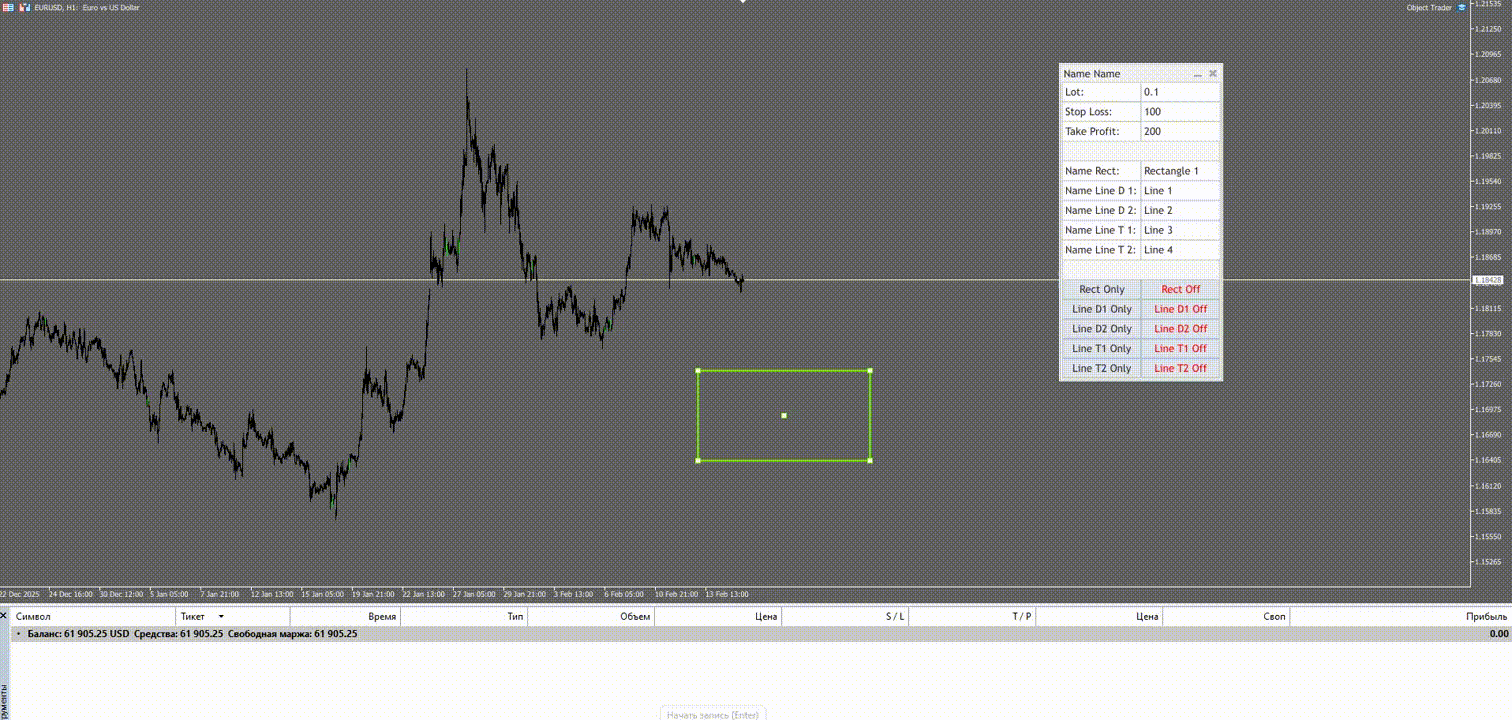Click the 1.20965 price scale label
This screenshot has height=720, width=1512.
click(x=1488, y=54)
